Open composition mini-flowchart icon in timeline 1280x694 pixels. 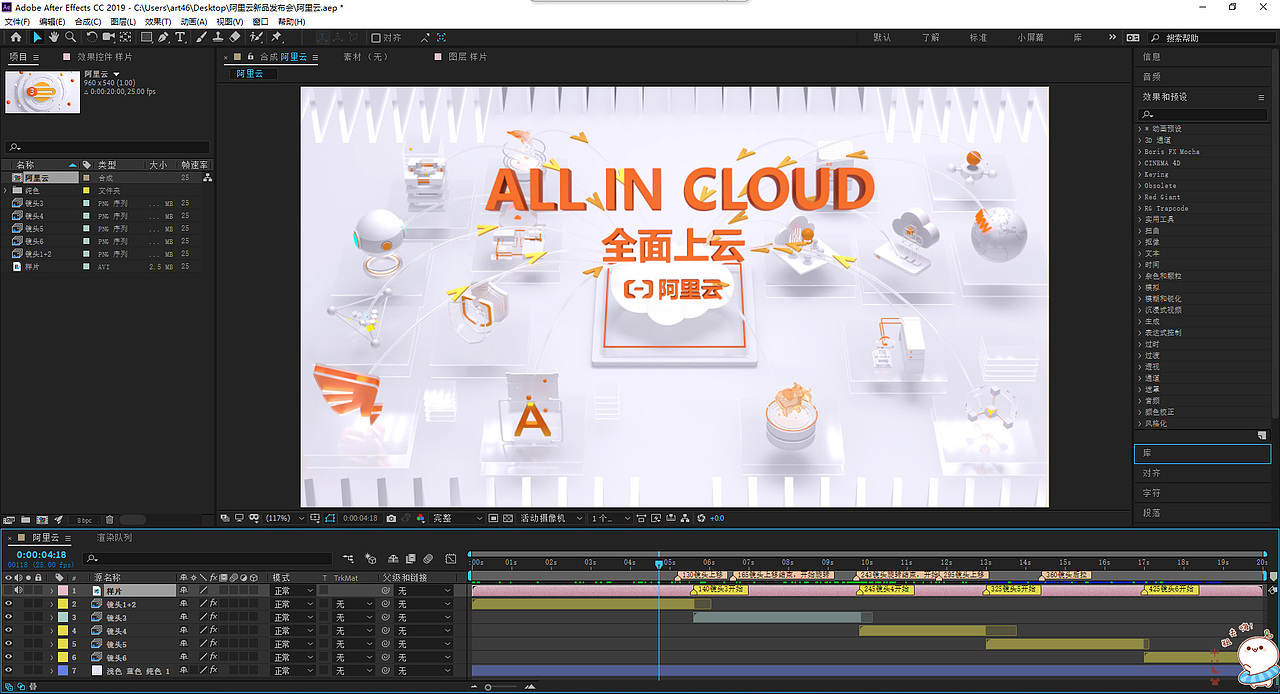click(x=349, y=558)
